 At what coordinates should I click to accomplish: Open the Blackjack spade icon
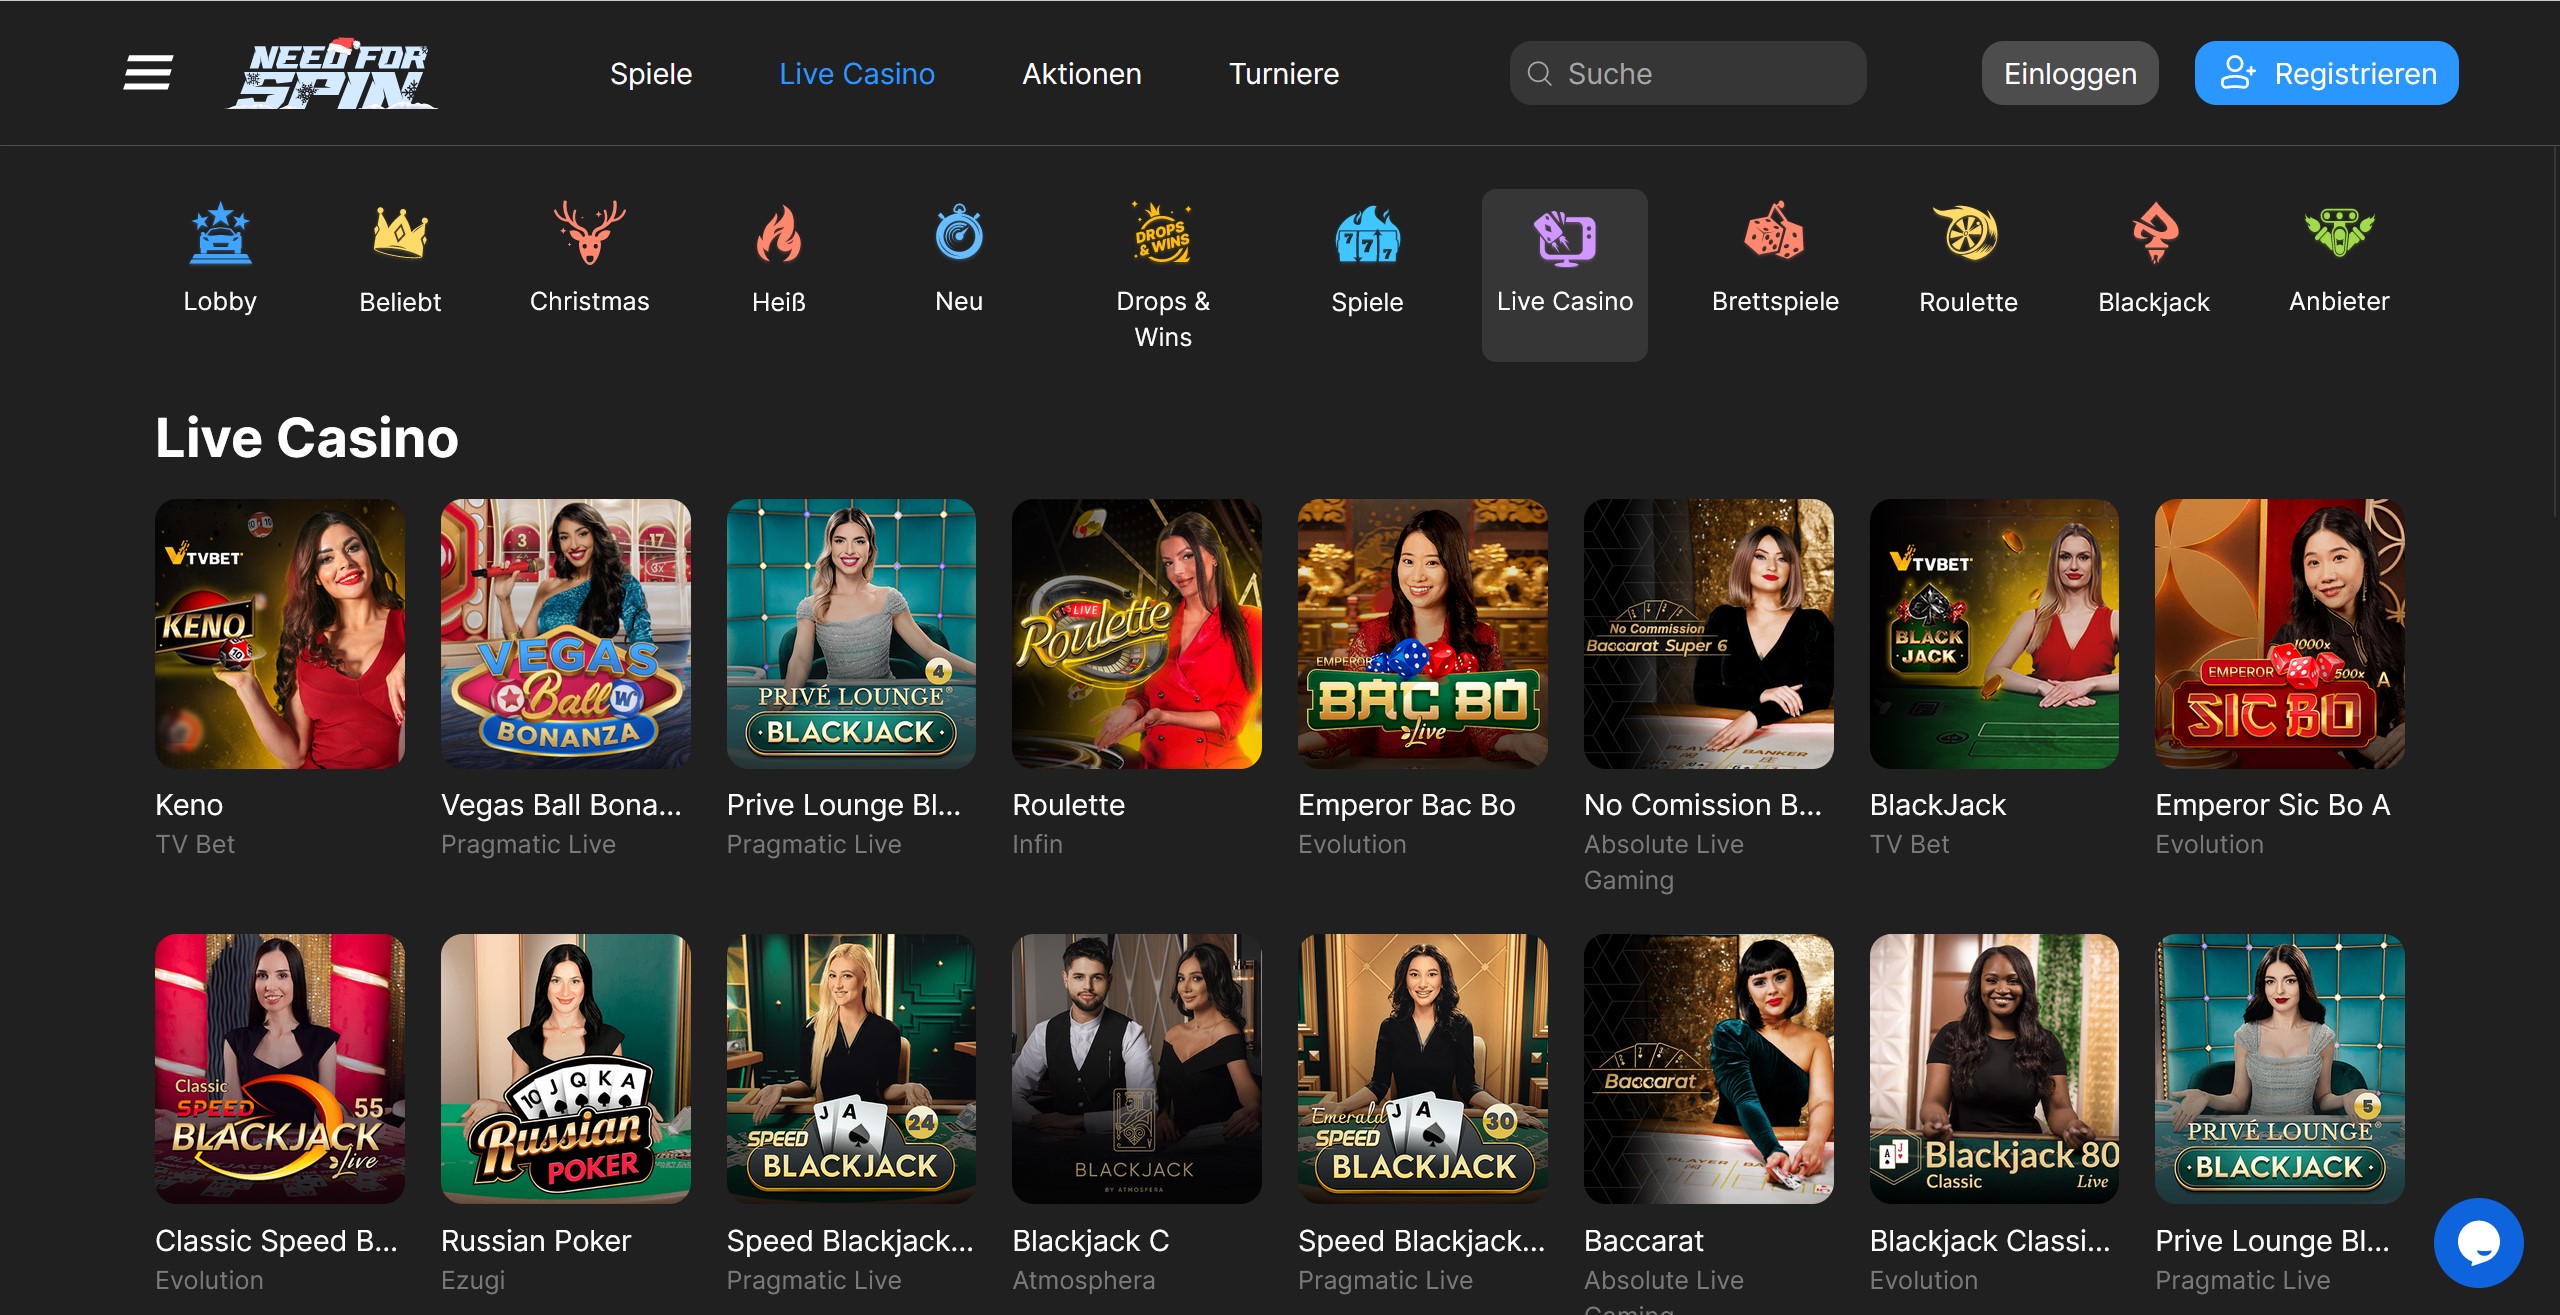[x=2154, y=232]
